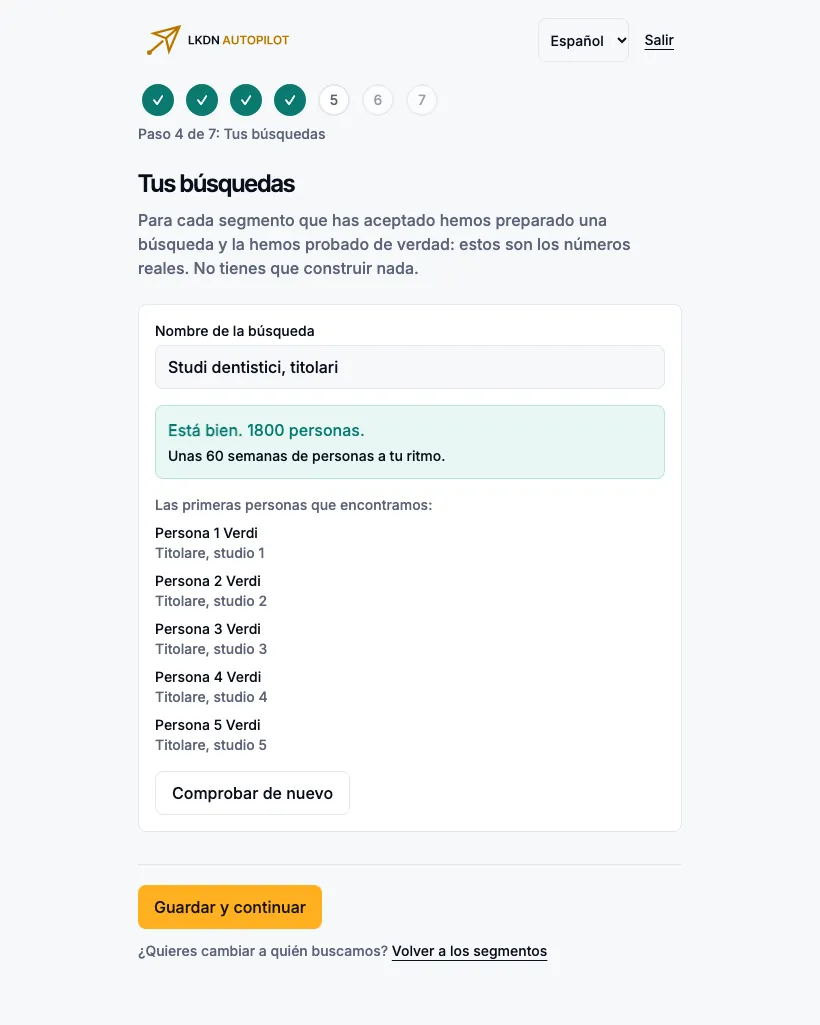Go to step 5 circle
This screenshot has width=820, height=1025.
(333, 100)
